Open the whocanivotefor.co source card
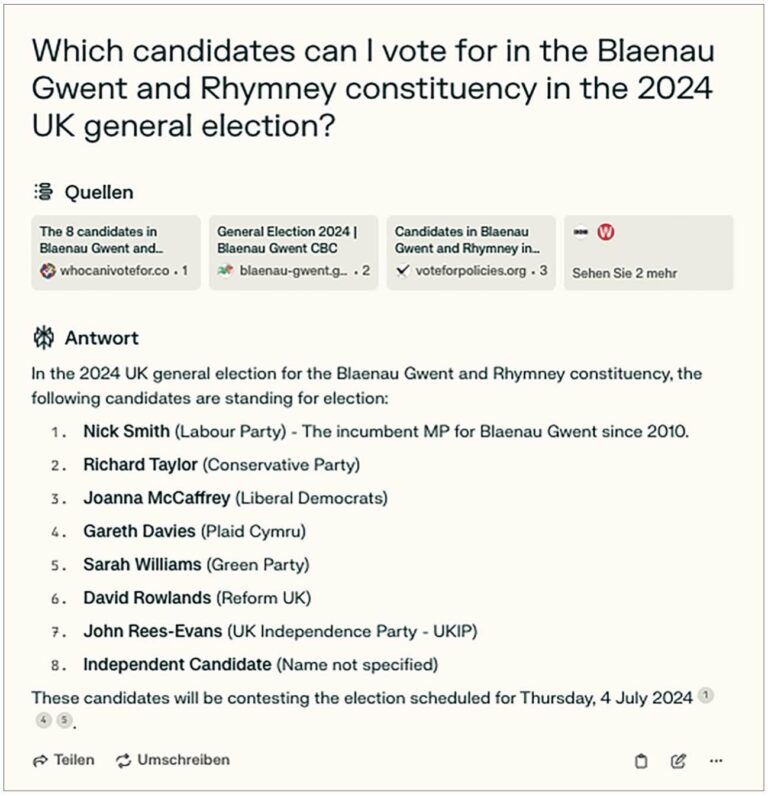This screenshot has height=796, width=768. tap(116, 252)
